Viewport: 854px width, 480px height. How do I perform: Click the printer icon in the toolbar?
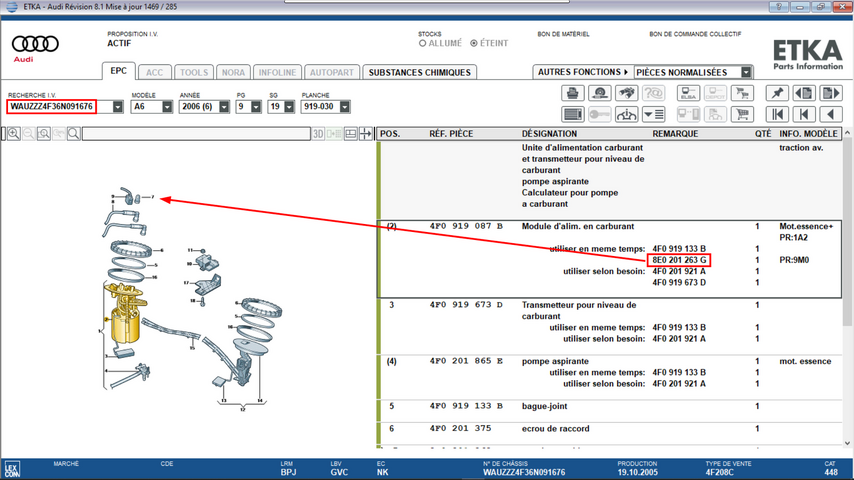click(x=572, y=93)
